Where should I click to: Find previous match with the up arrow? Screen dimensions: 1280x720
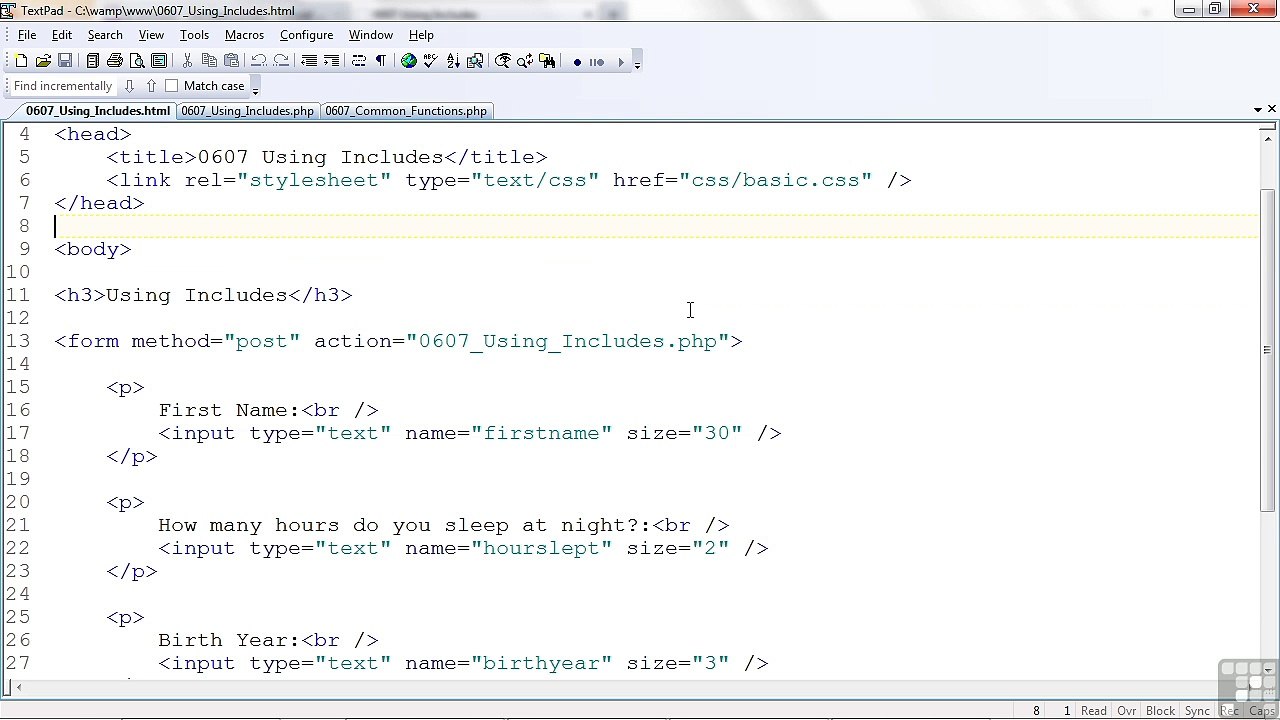point(151,86)
